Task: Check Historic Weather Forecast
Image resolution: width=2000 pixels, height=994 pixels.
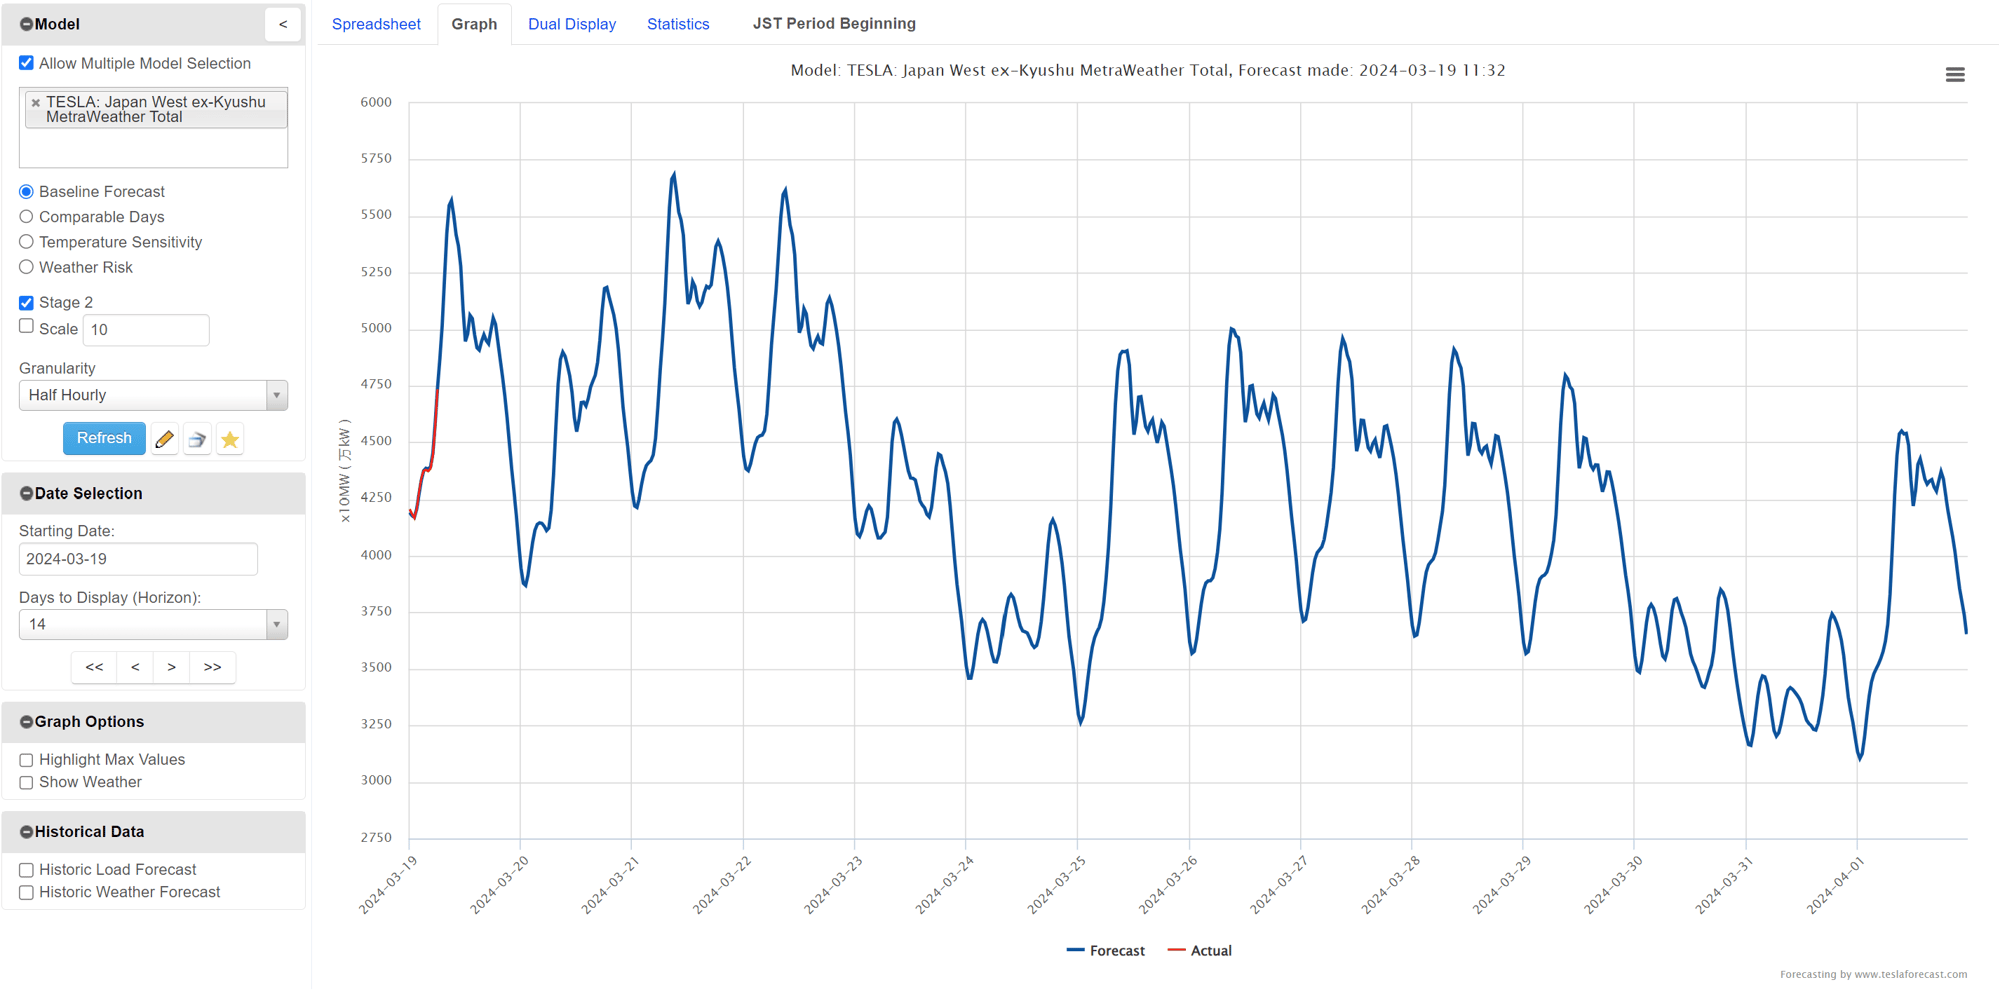Action: click(26, 893)
